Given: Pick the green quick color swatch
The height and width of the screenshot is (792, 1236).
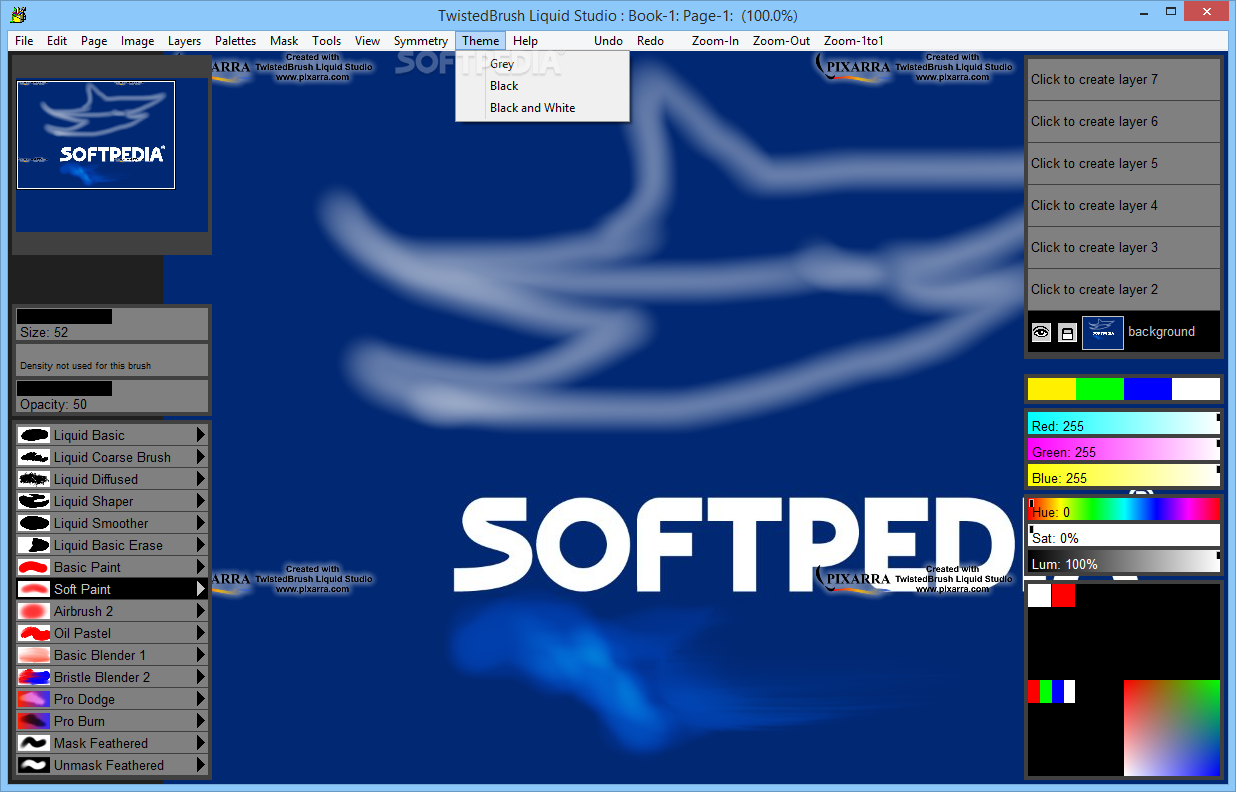Looking at the screenshot, I should tap(1100, 389).
